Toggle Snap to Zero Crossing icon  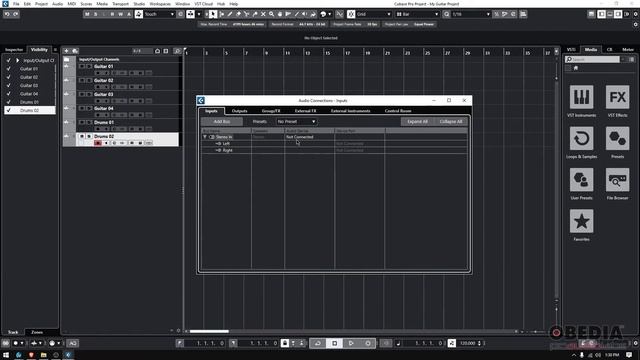(x=339, y=14)
